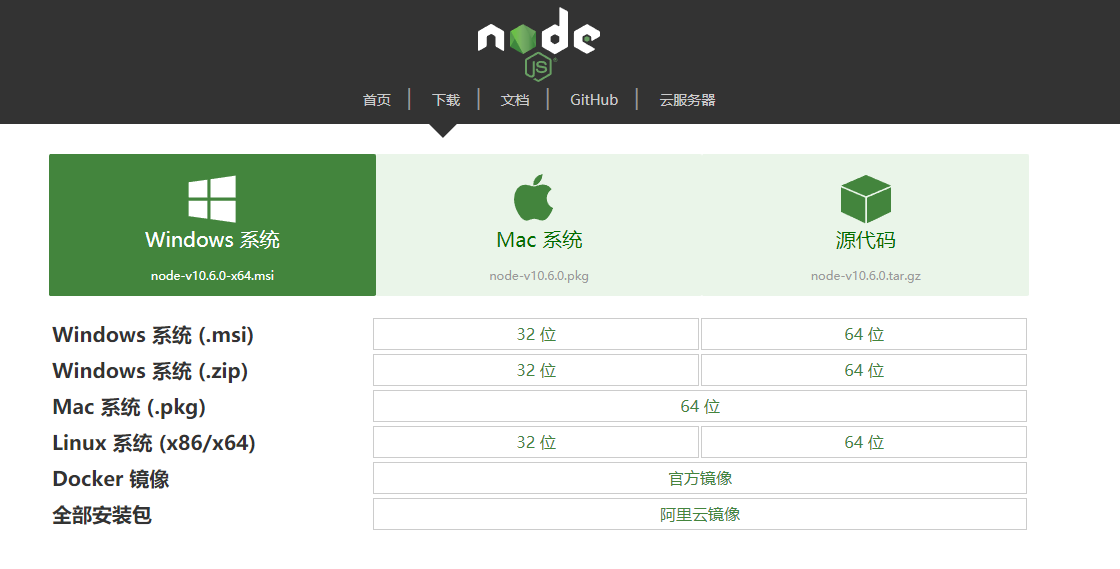Image resolution: width=1120 pixels, height=569 pixels.
Task: Open the 首页 home menu item
Action: pyautogui.click(x=376, y=100)
